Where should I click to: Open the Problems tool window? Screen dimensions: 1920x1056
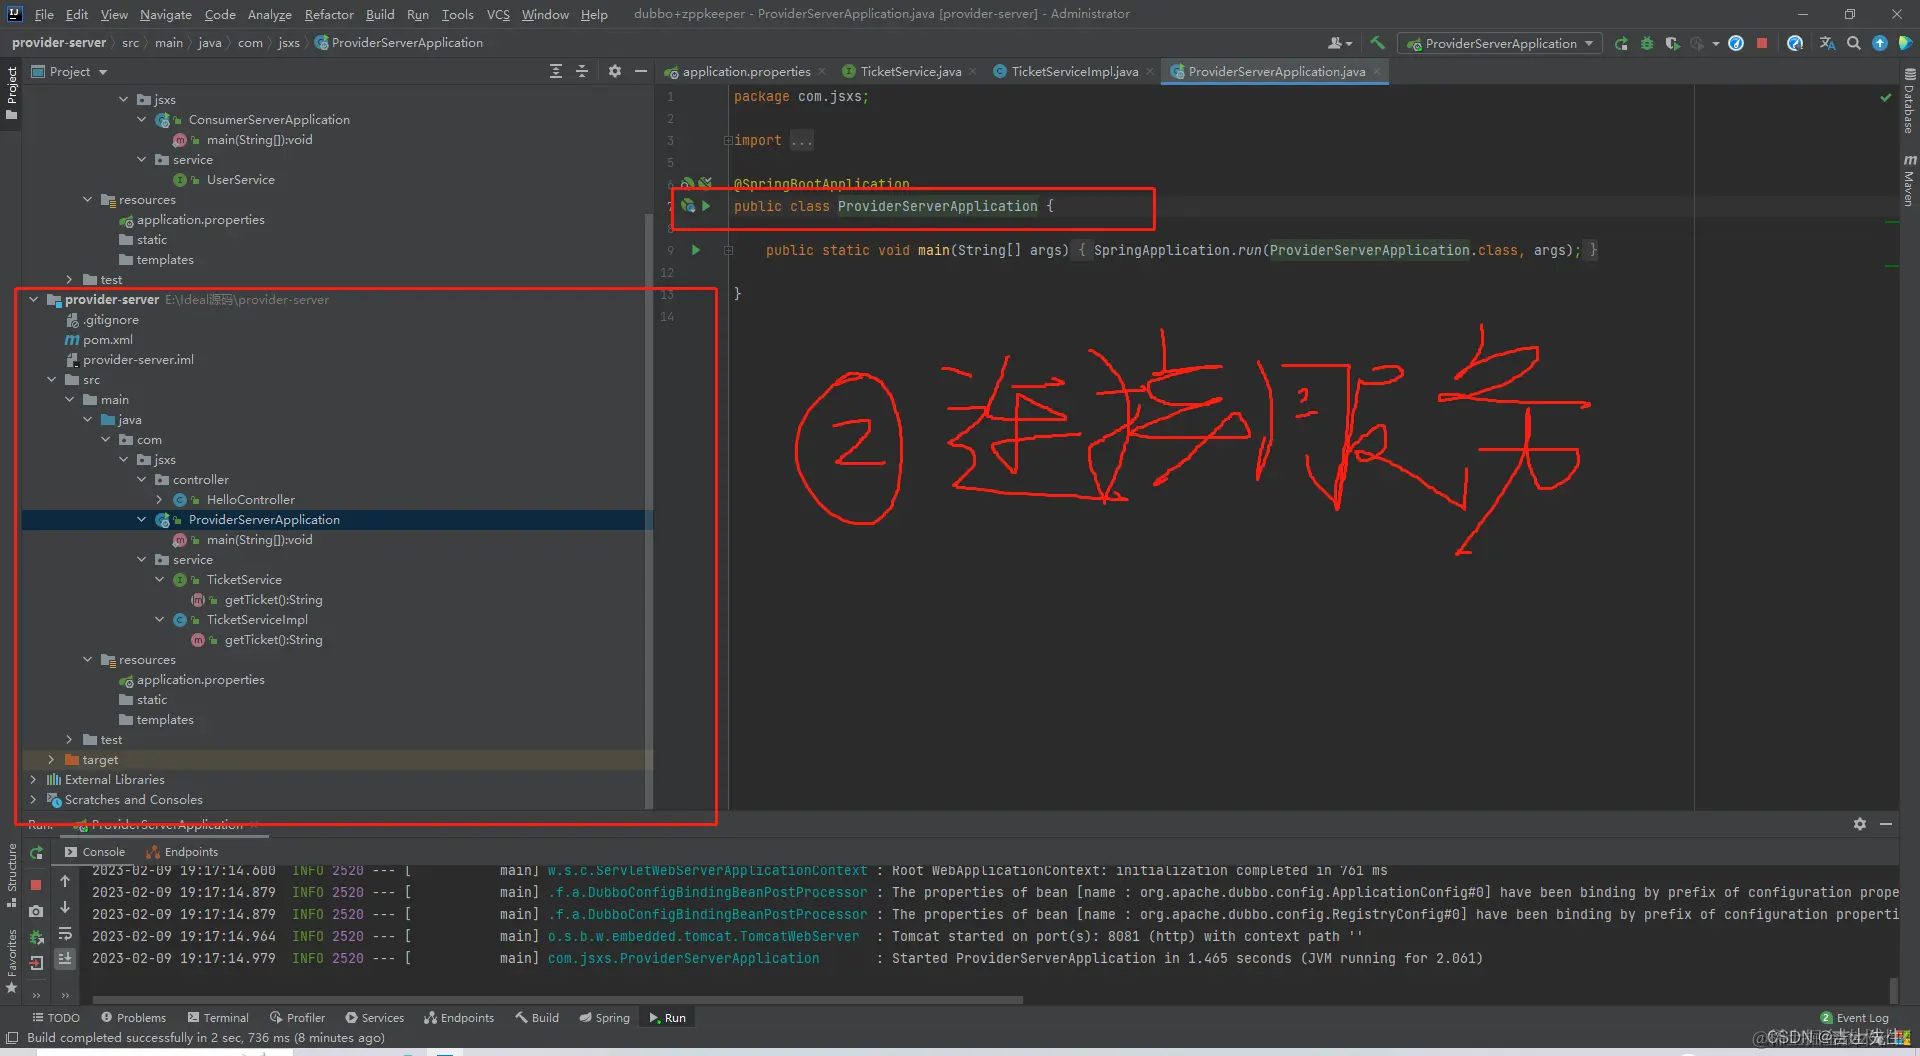point(133,1018)
